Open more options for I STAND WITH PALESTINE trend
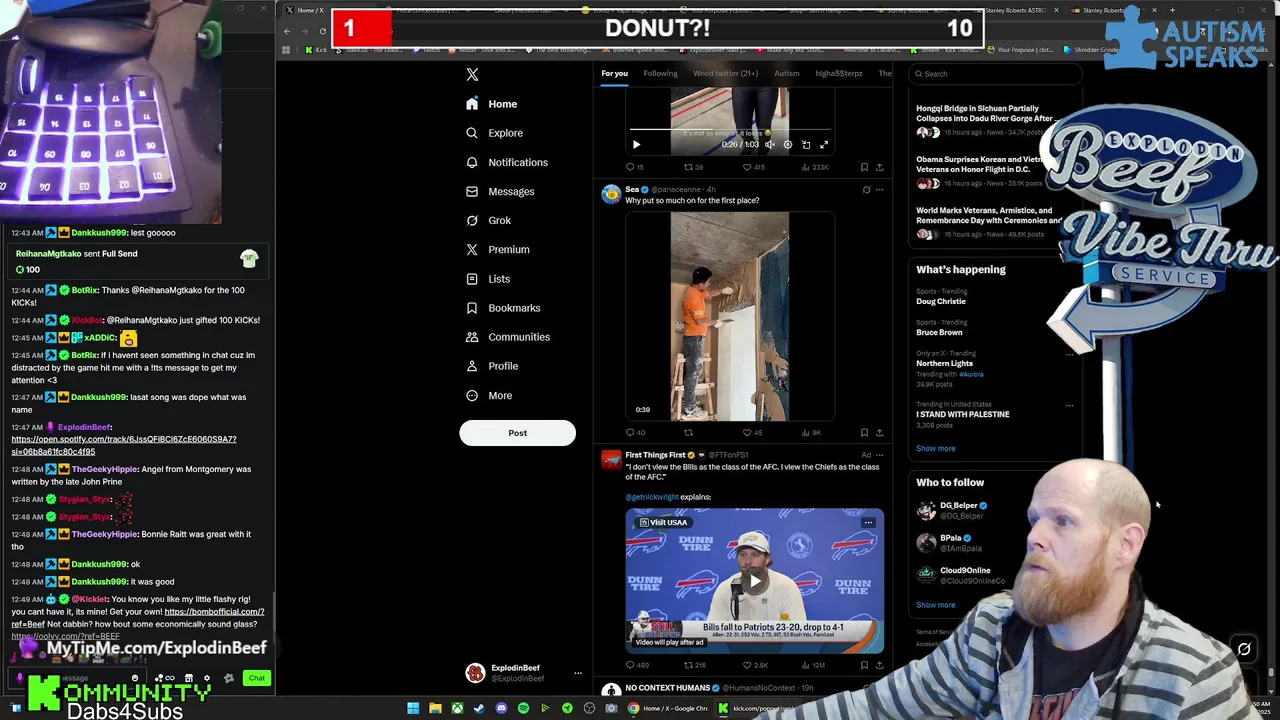Image resolution: width=1280 pixels, height=720 pixels. (1069, 405)
